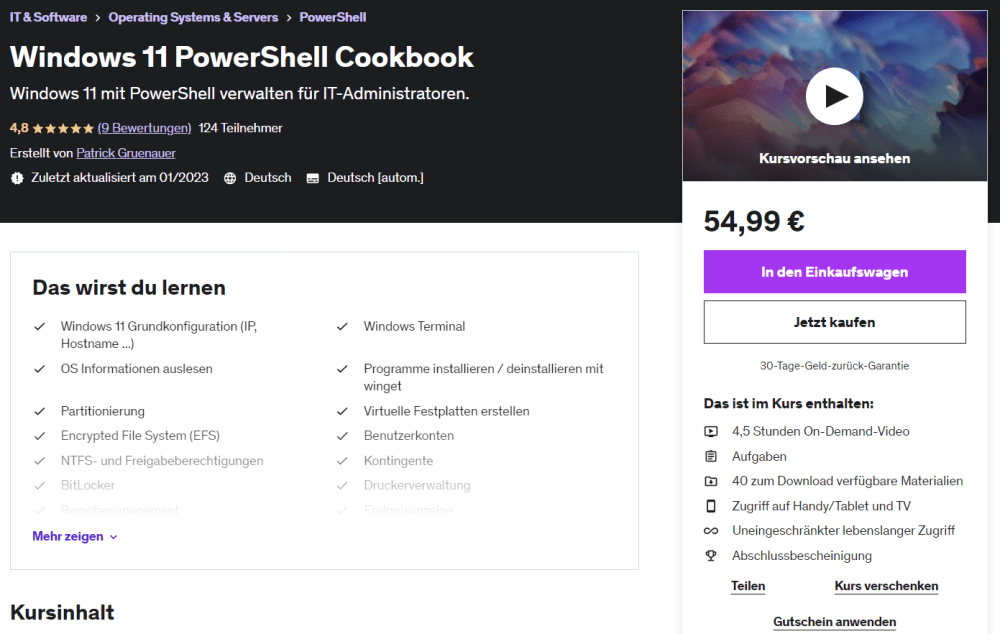This screenshot has height=634, width=1000.
Task: Go to the PowerShell breadcrumb category
Action: [x=333, y=17]
